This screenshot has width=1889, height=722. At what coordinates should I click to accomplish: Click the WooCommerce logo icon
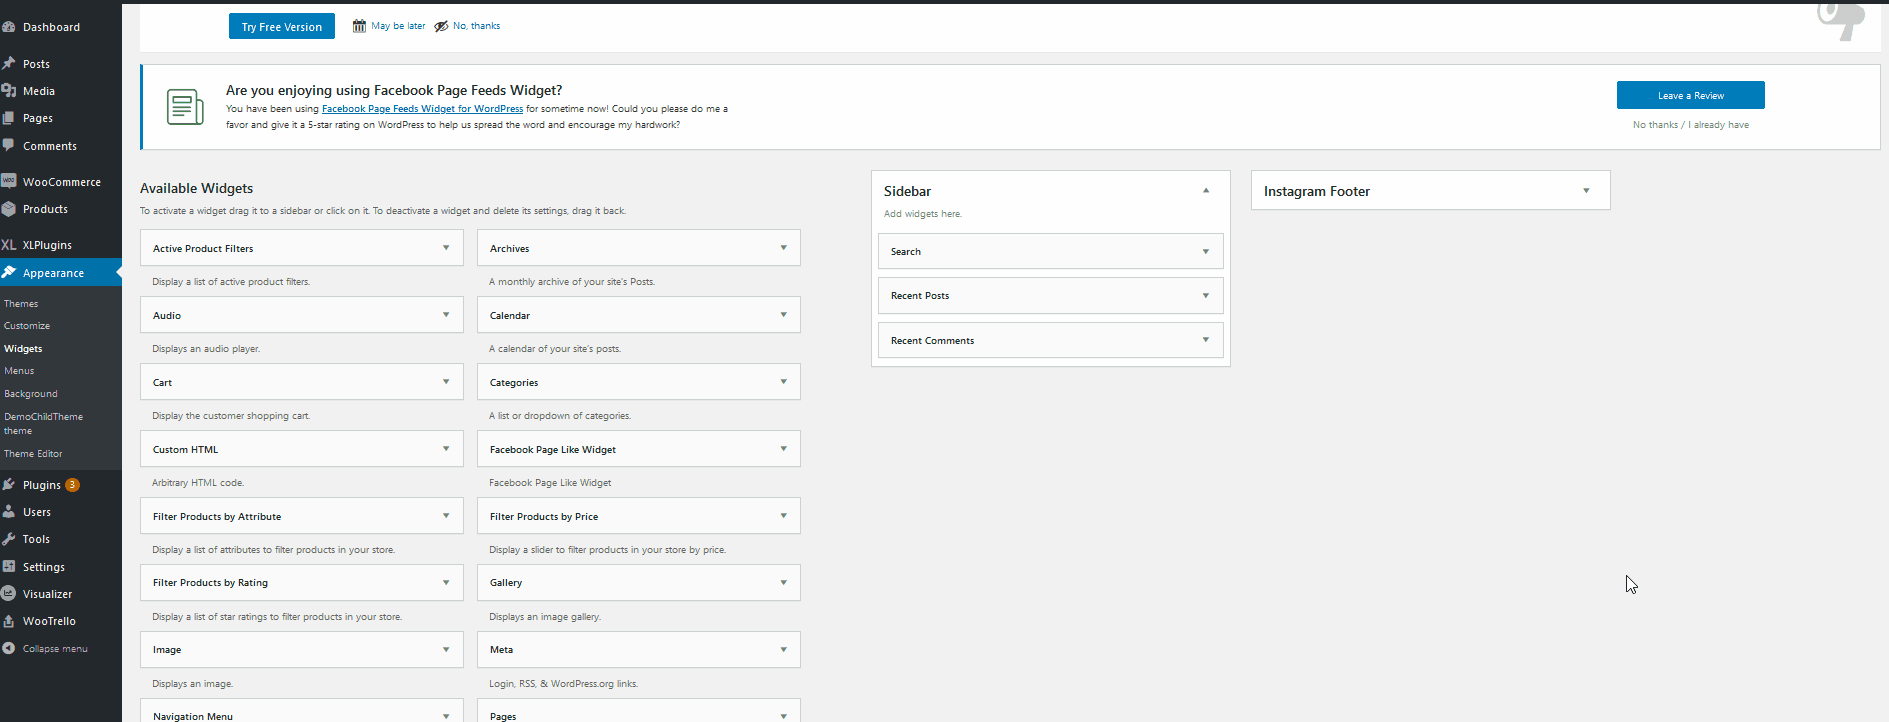click(9, 181)
